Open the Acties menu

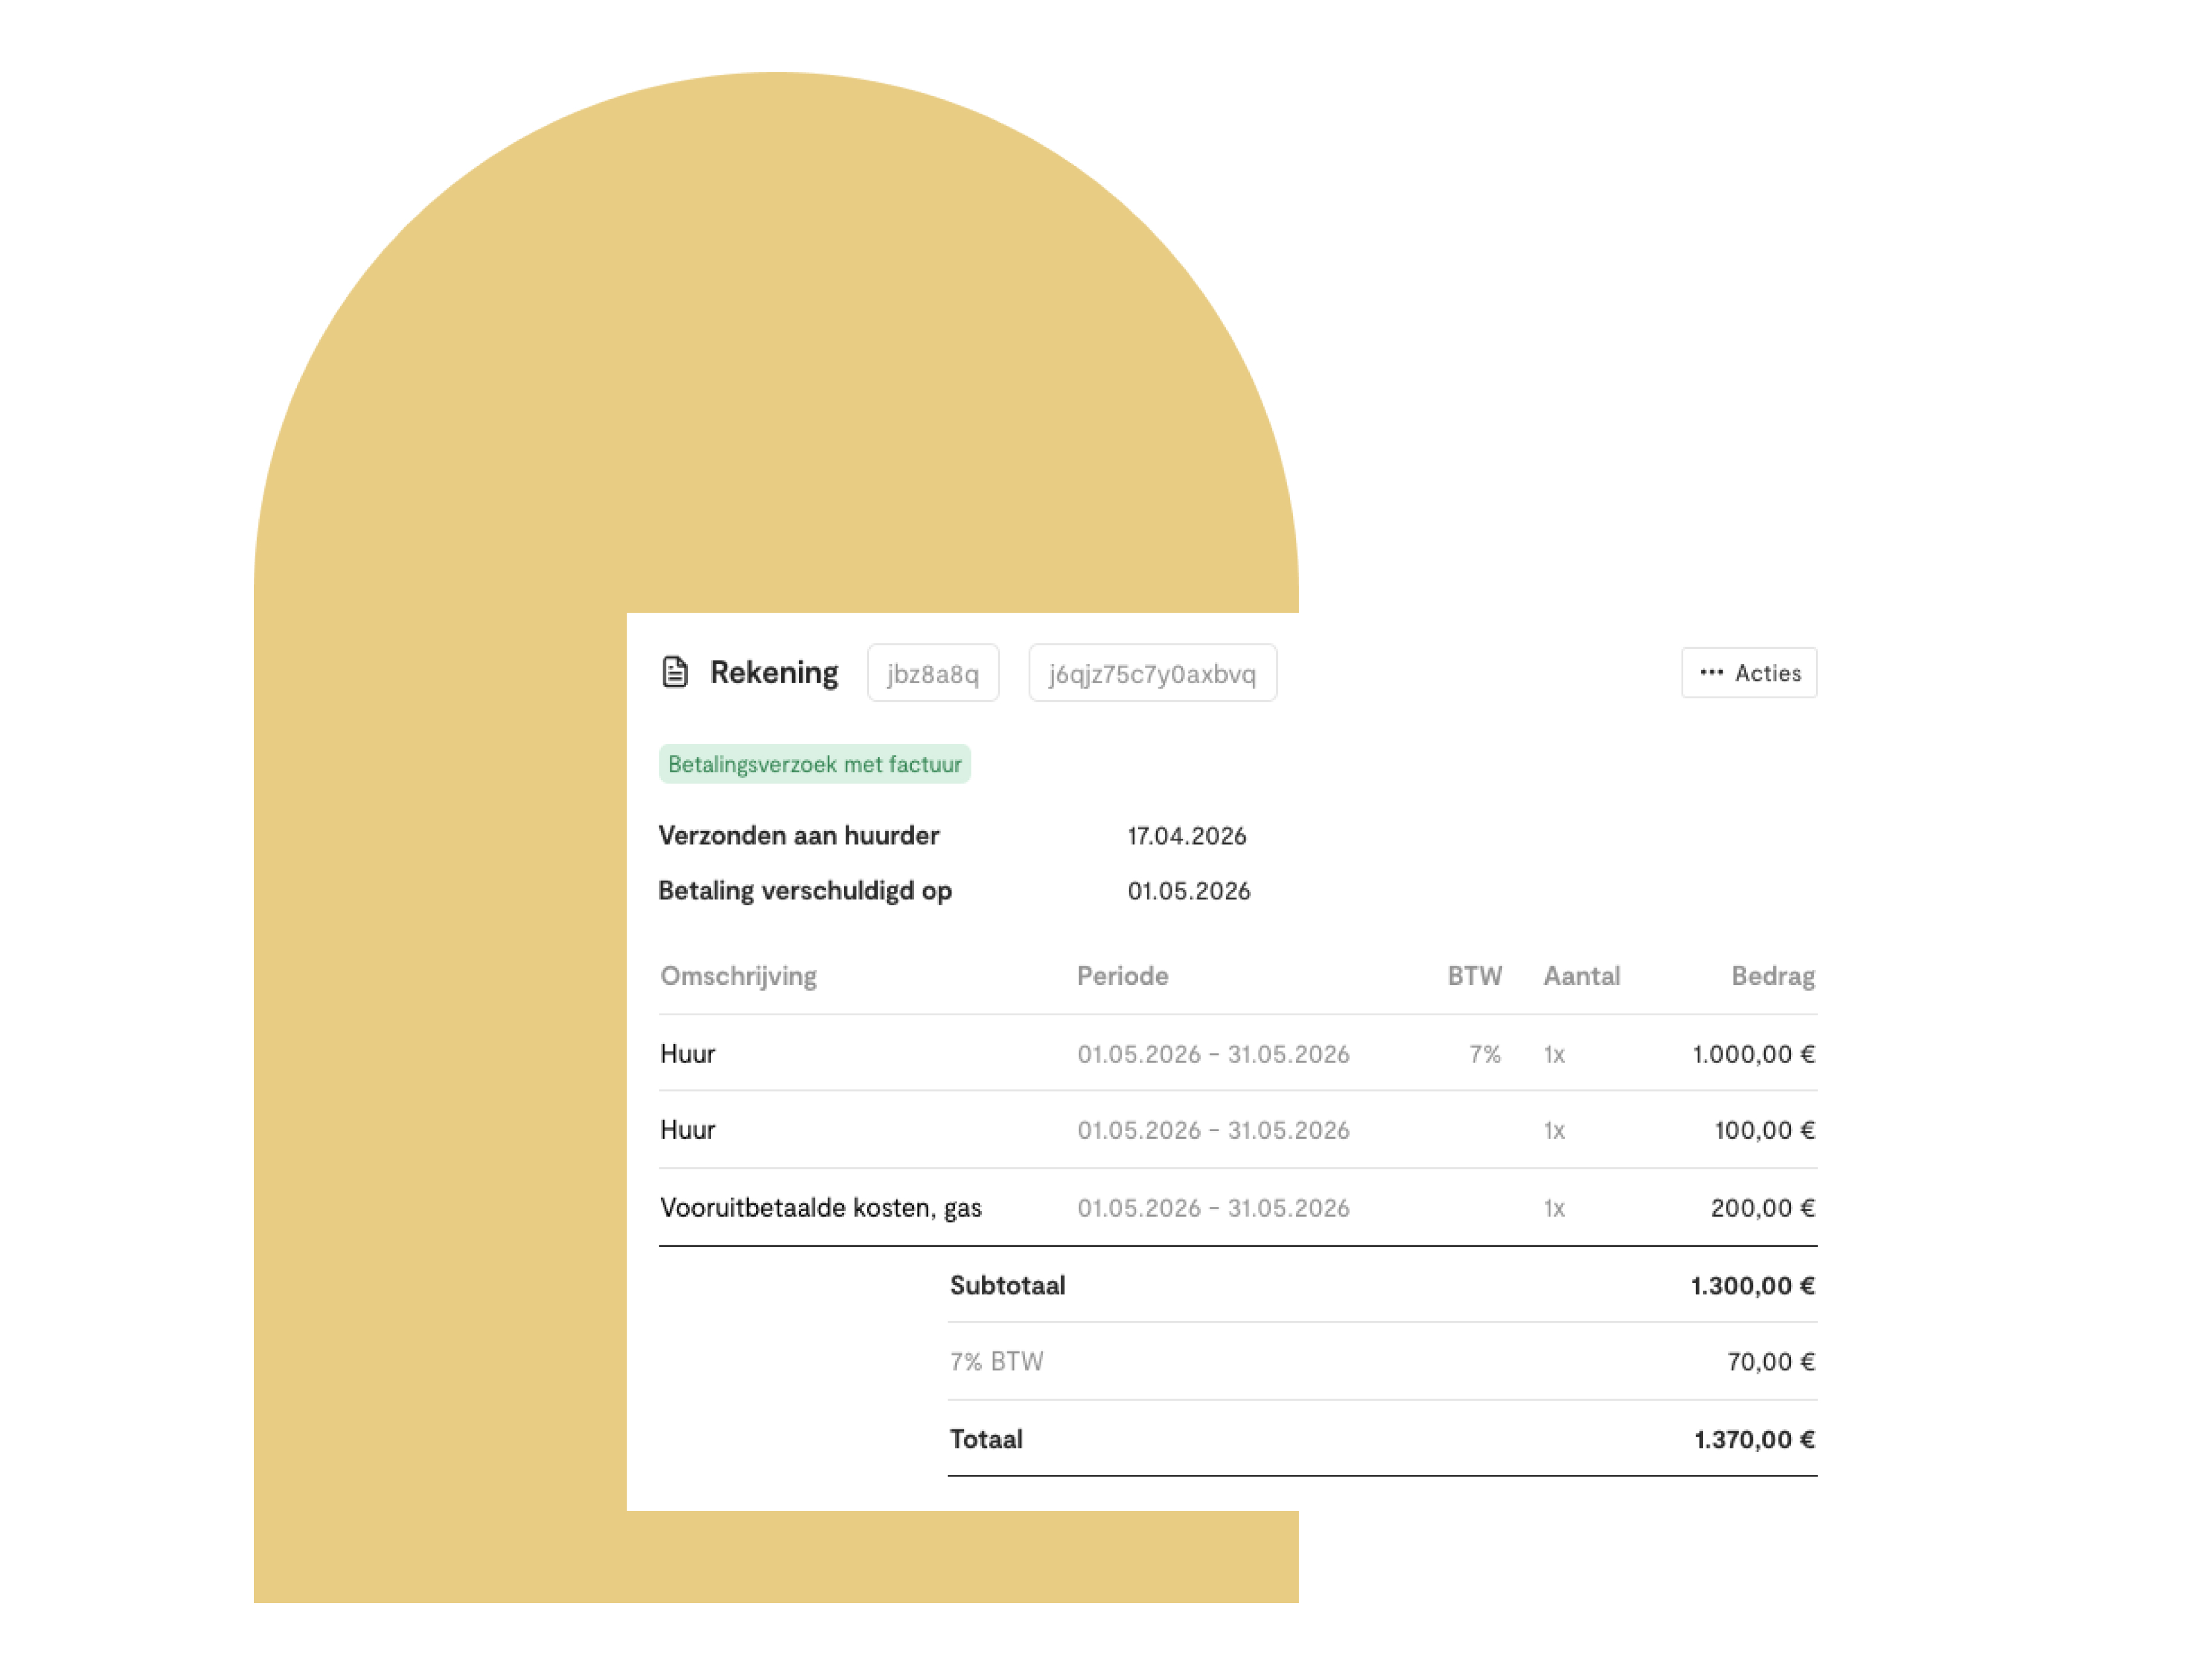[x=1749, y=673]
